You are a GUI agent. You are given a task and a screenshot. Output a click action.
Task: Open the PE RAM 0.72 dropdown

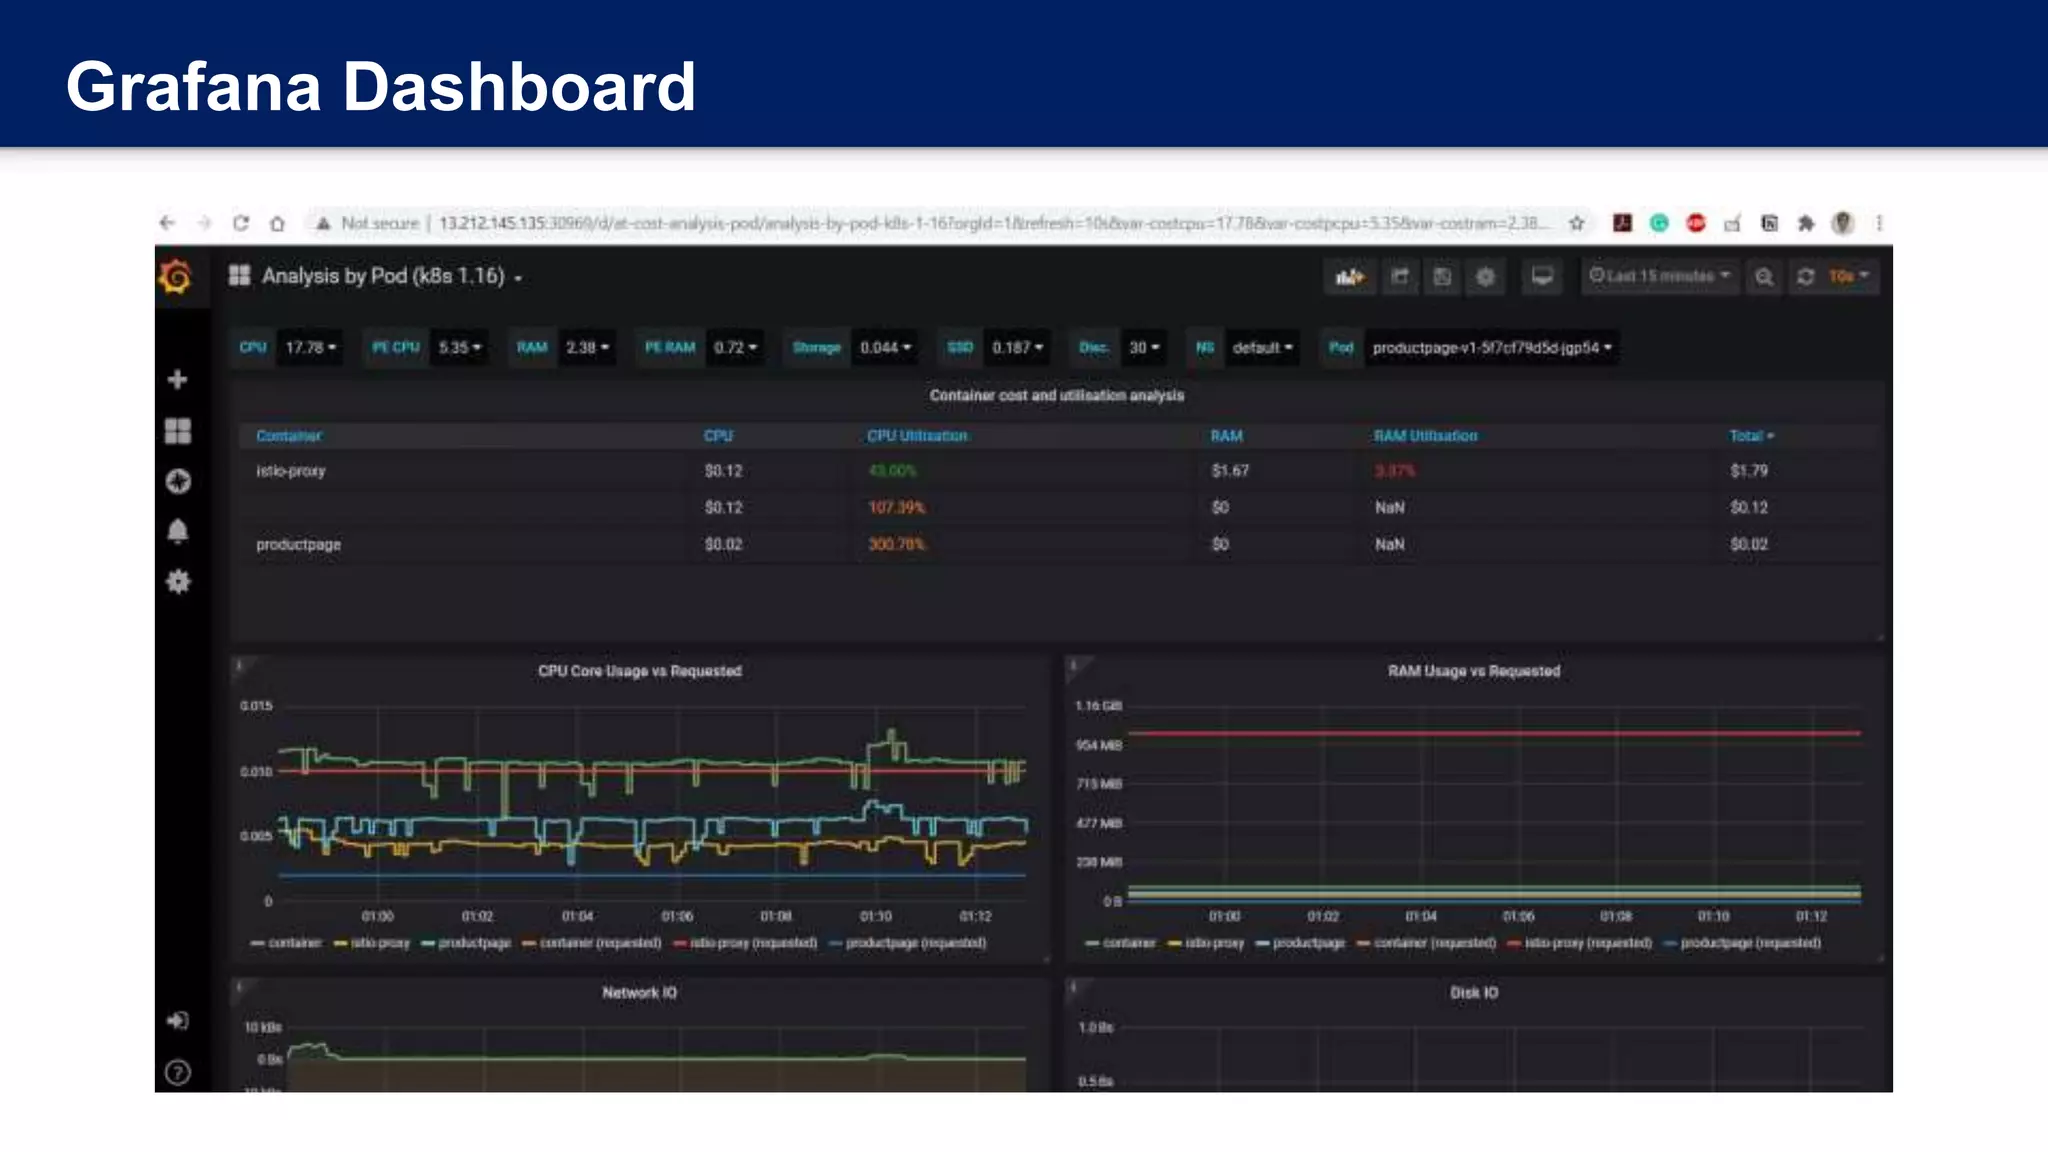pyautogui.click(x=735, y=348)
